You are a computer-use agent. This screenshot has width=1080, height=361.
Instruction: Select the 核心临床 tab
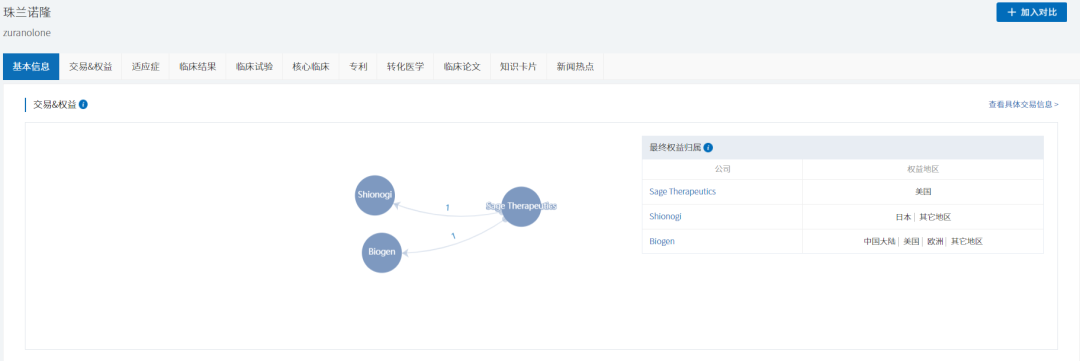pos(311,67)
